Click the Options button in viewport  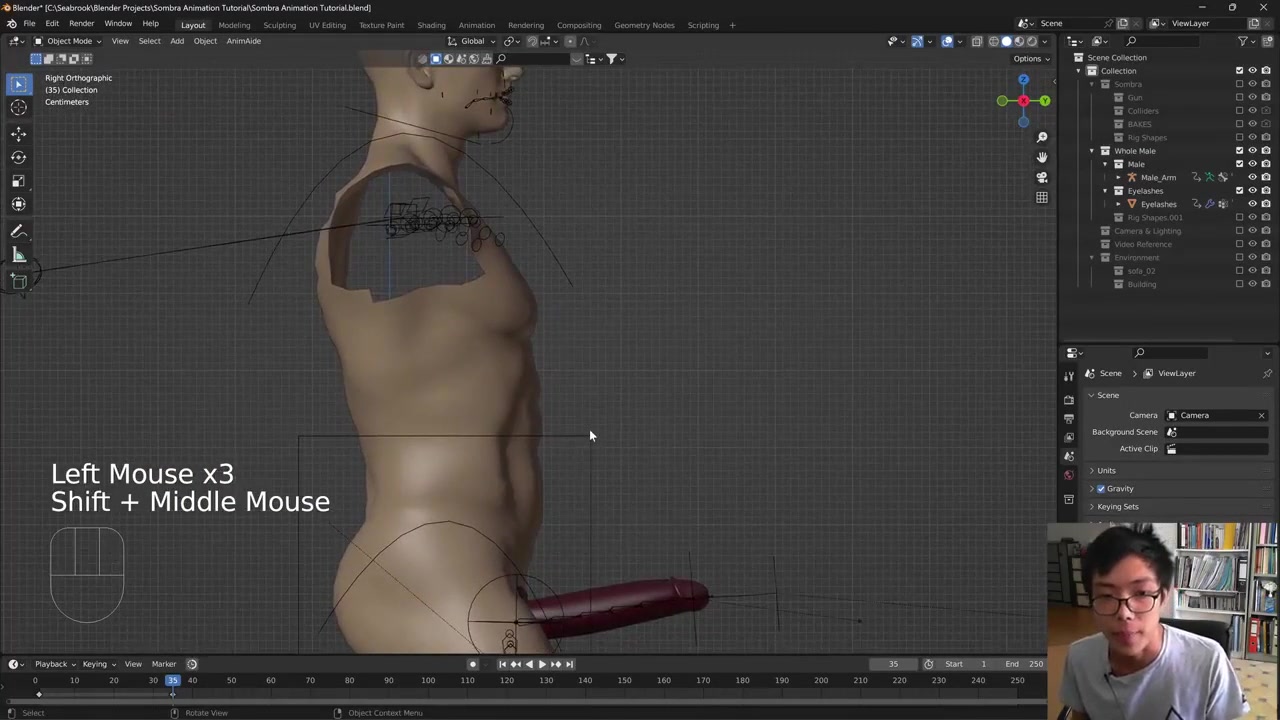[x=1030, y=58]
